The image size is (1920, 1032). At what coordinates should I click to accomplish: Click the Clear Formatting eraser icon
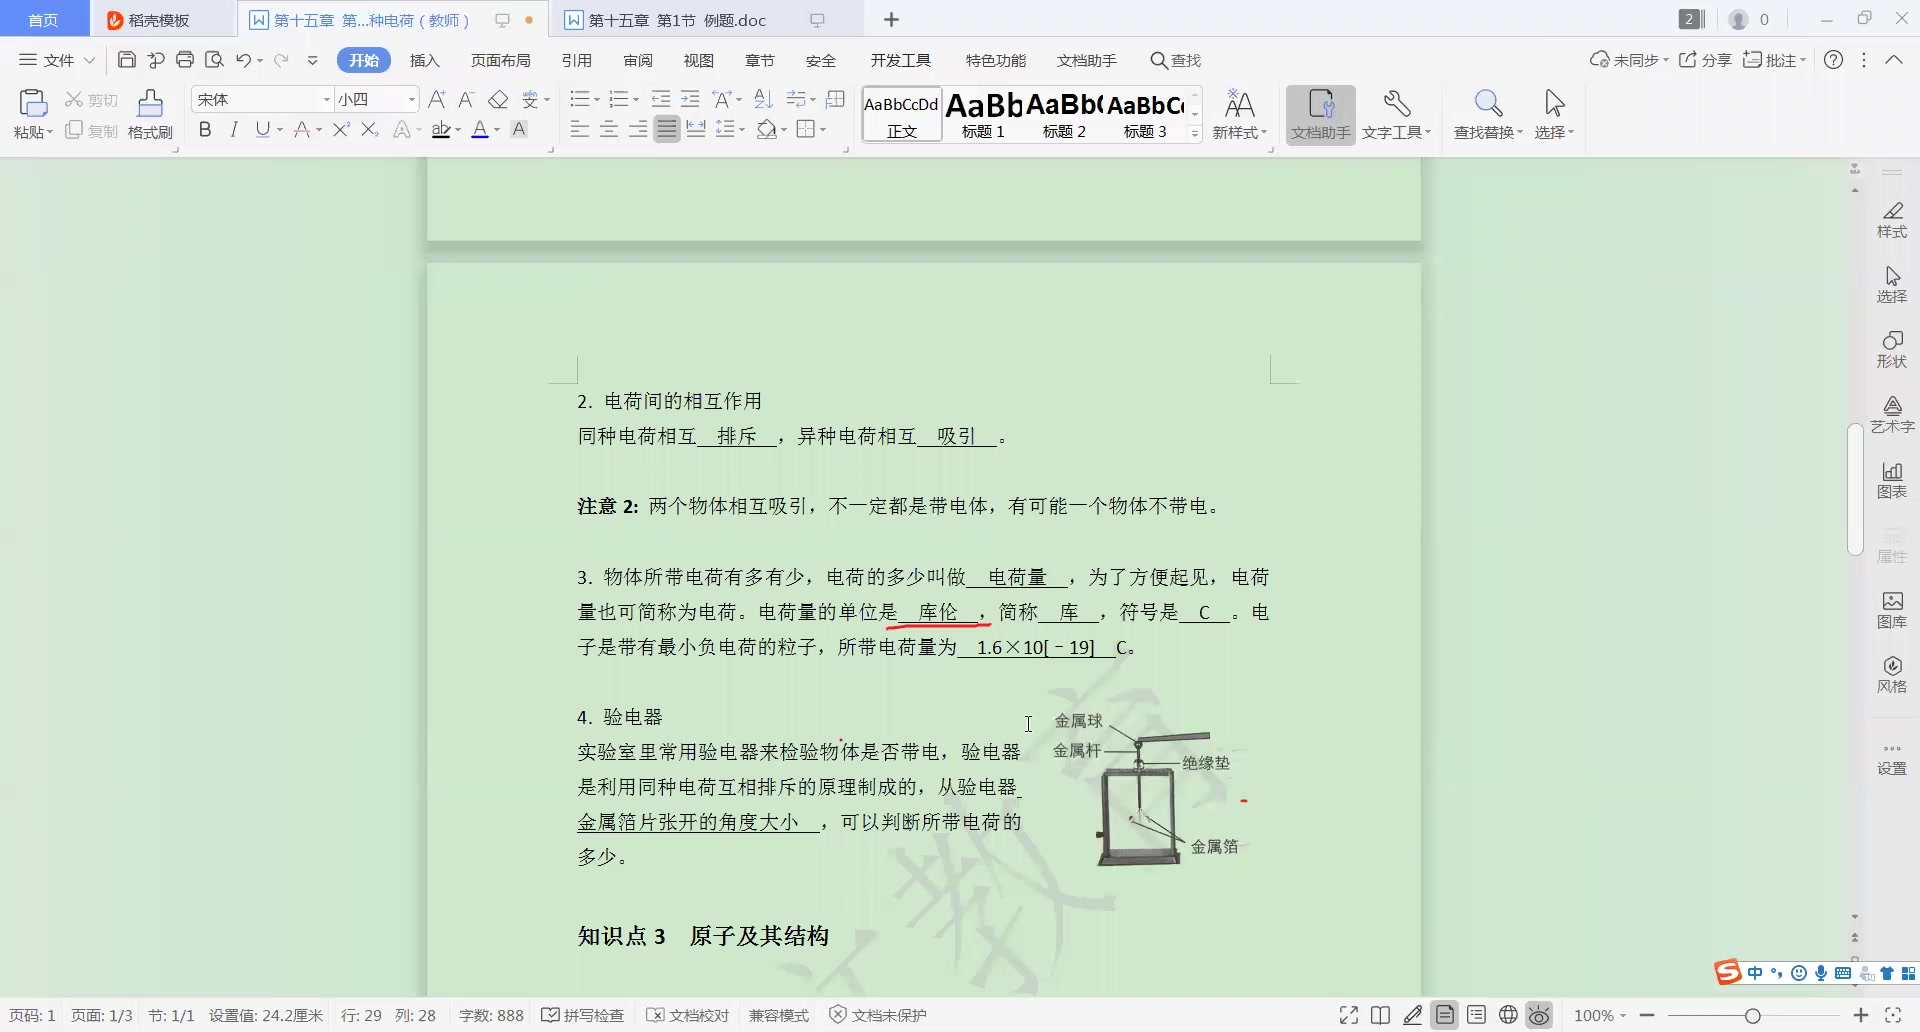[498, 99]
